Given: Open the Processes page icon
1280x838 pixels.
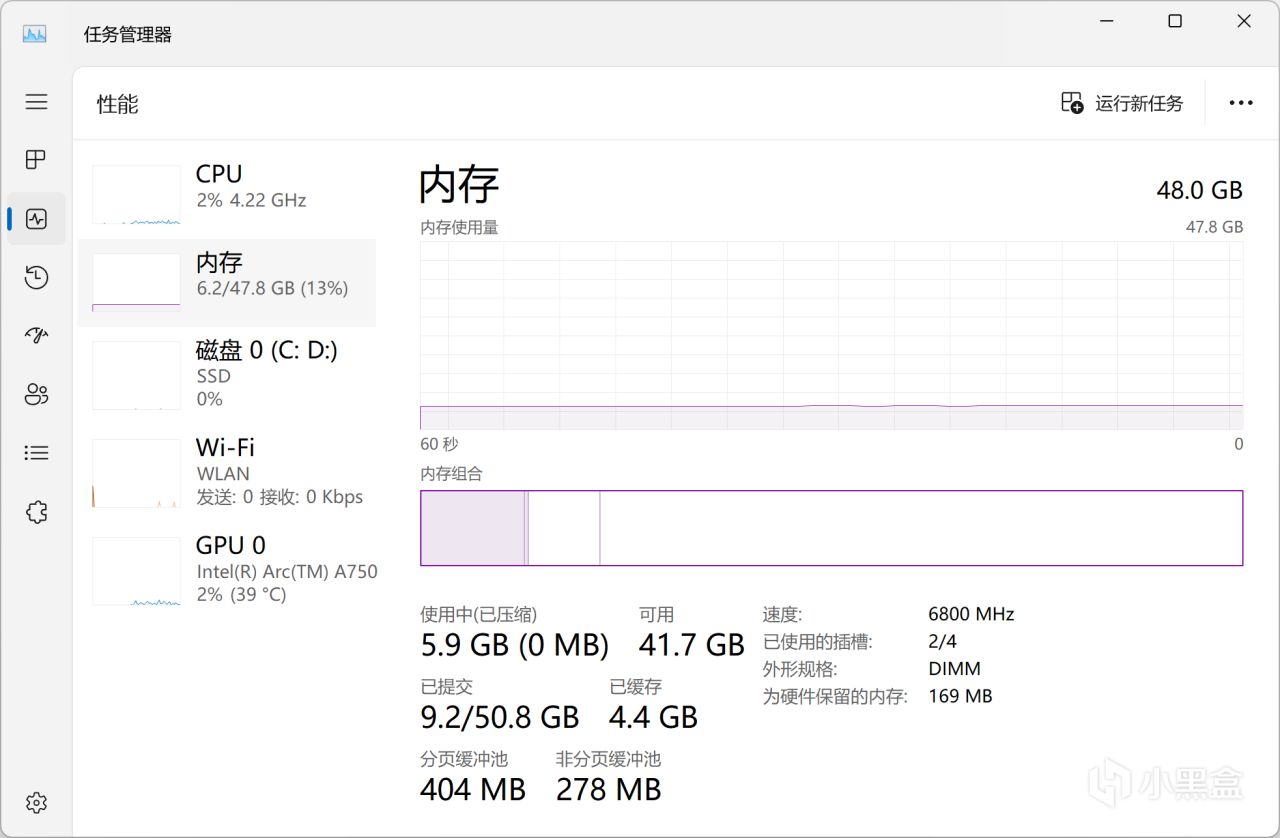Looking at the screenshot, I should tap(37, 160).
